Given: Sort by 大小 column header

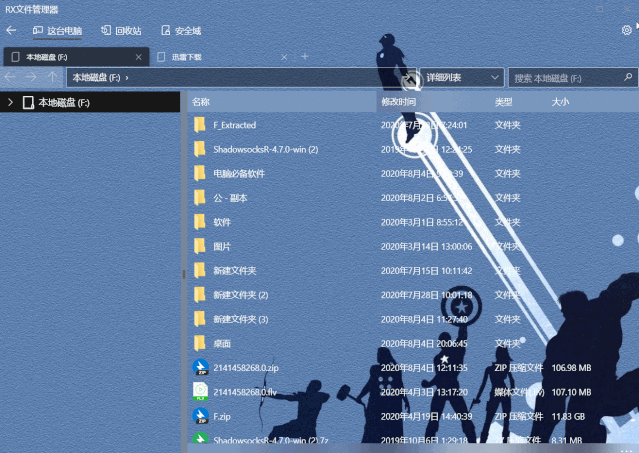Looking at the screenshot, I should coord(560,102).
